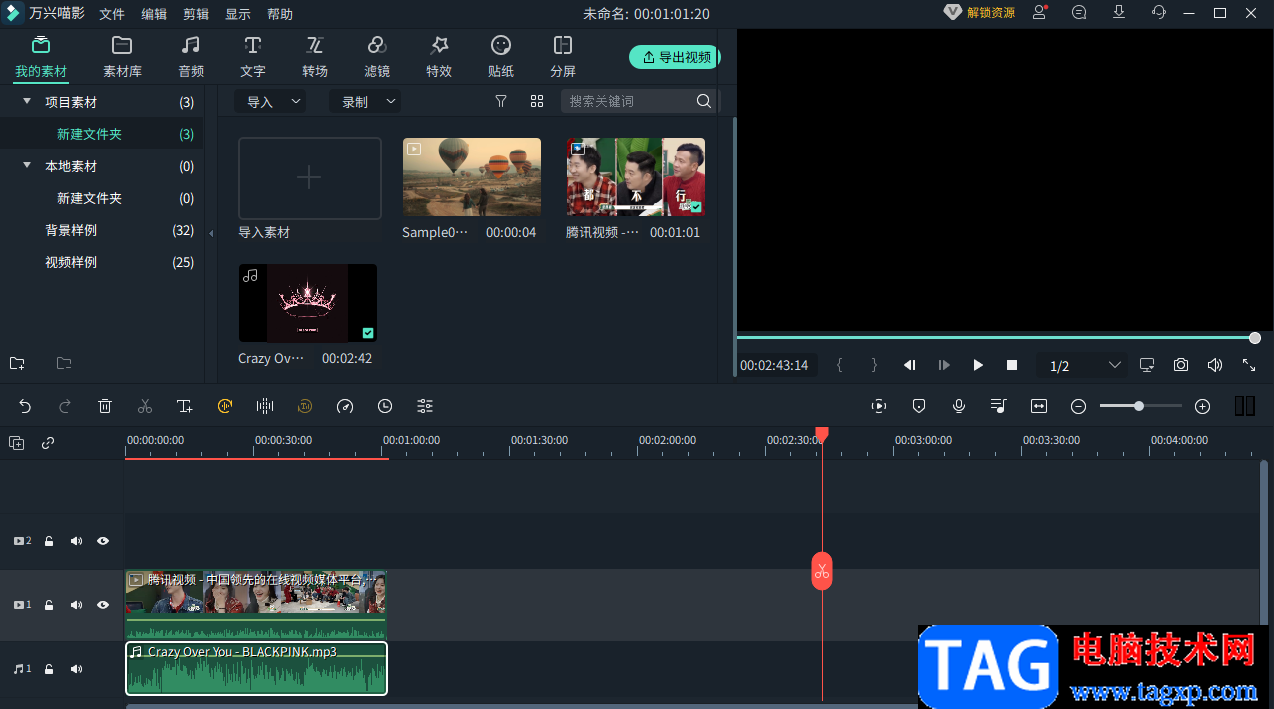Select the Crazy Over You media thumbnail
The image size is (1274, 709).
[x=308, y=303]
